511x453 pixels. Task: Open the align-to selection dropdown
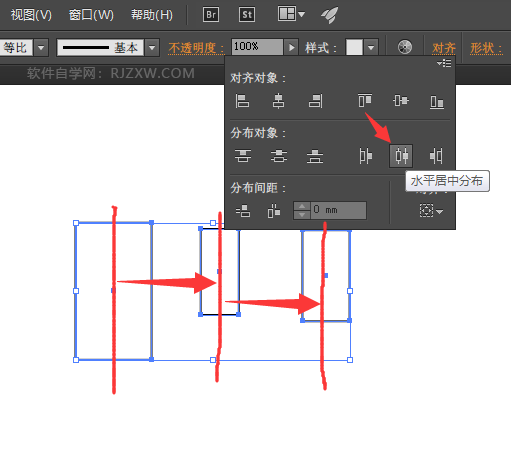click(431, 211)
